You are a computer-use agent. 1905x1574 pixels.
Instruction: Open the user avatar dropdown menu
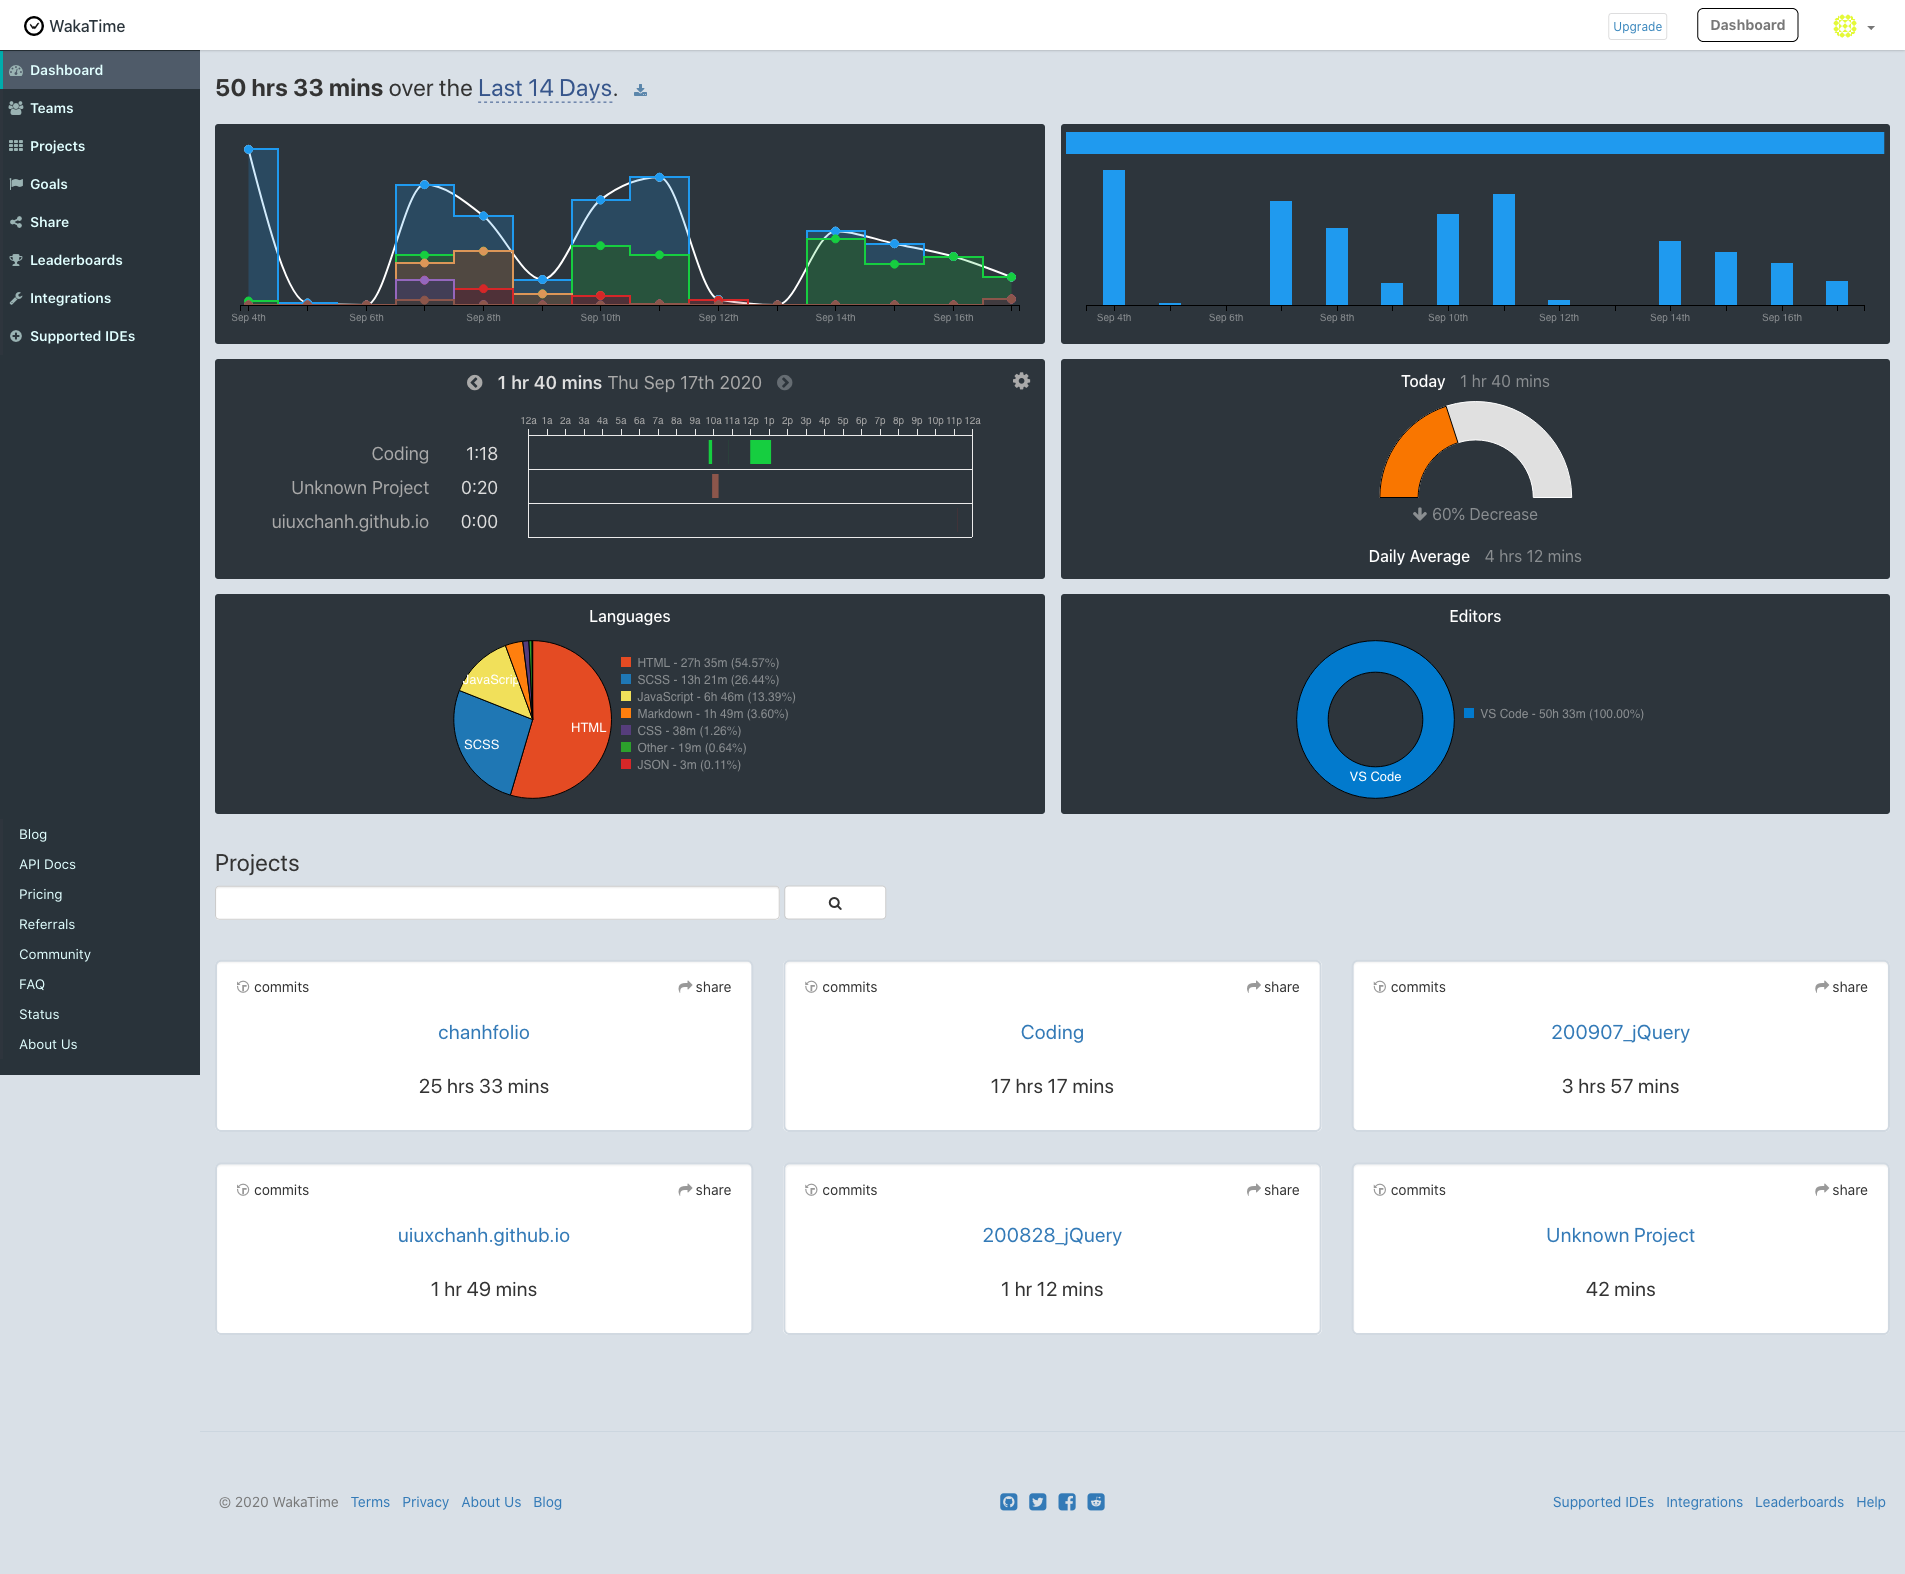[1854, 27]
